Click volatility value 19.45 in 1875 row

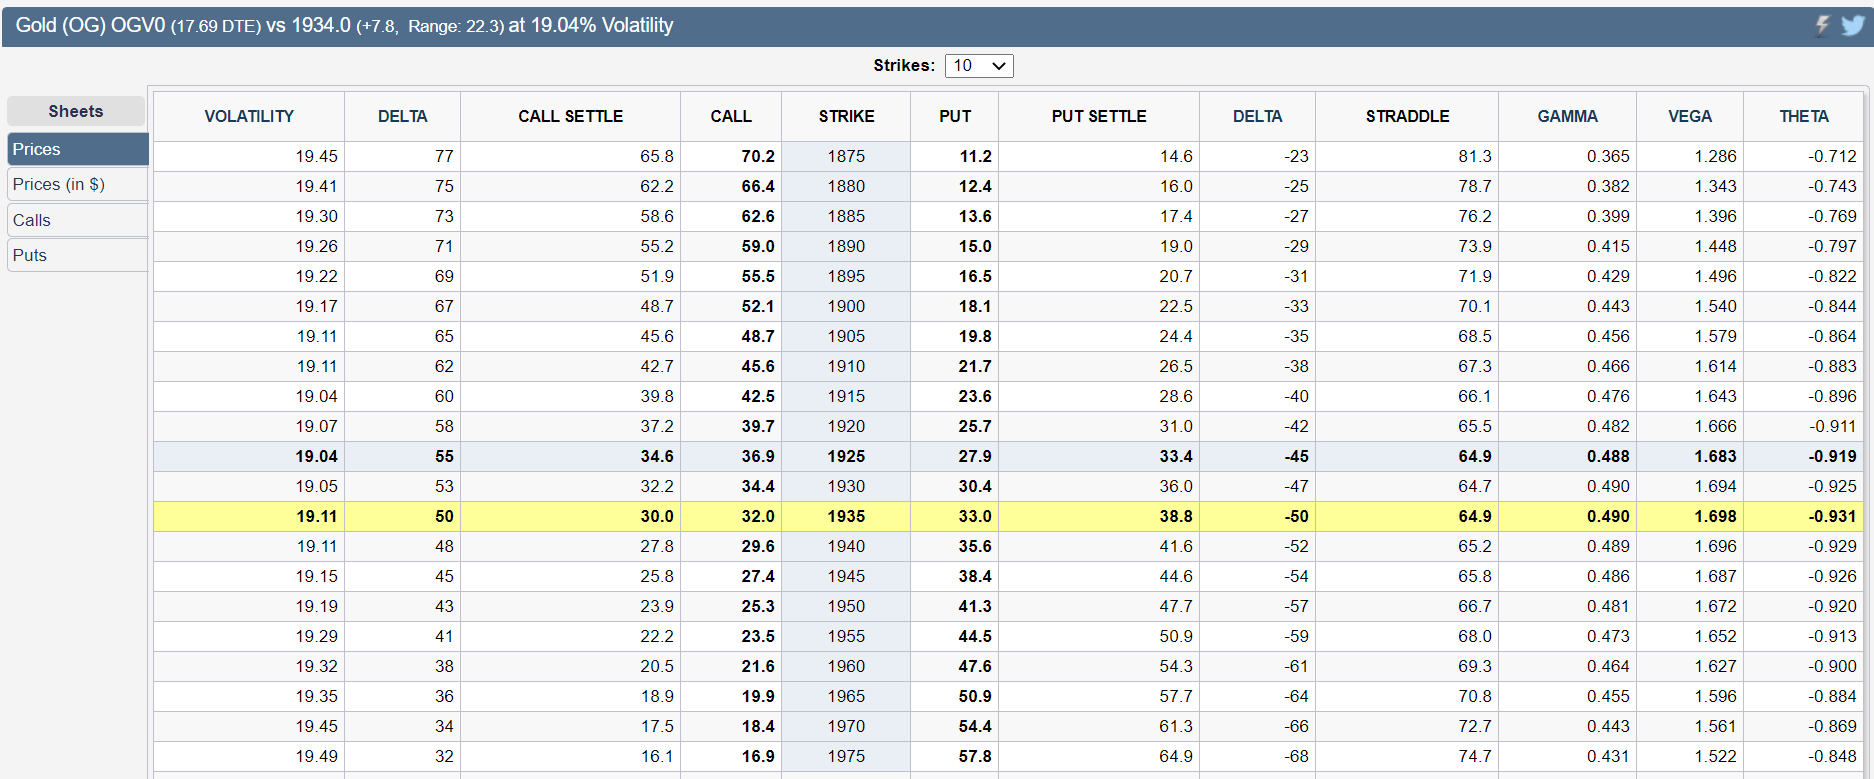(316, 156)
